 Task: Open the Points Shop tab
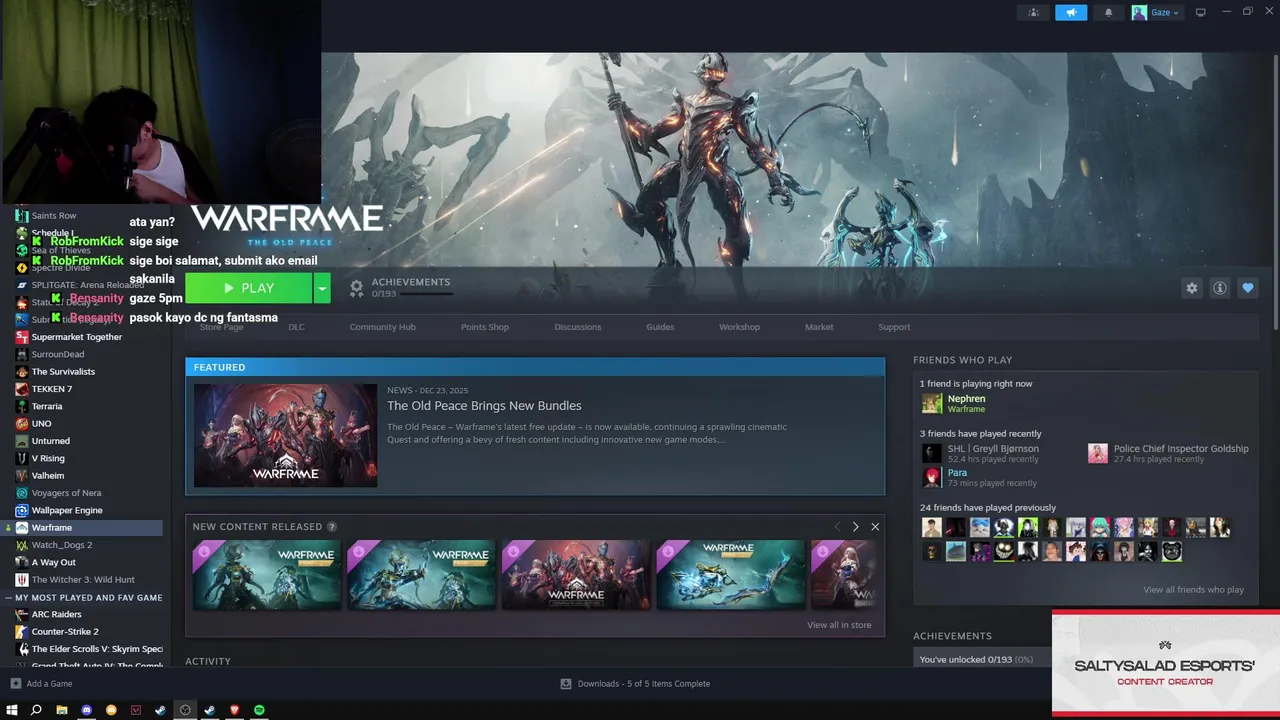[x=485, y=327]
